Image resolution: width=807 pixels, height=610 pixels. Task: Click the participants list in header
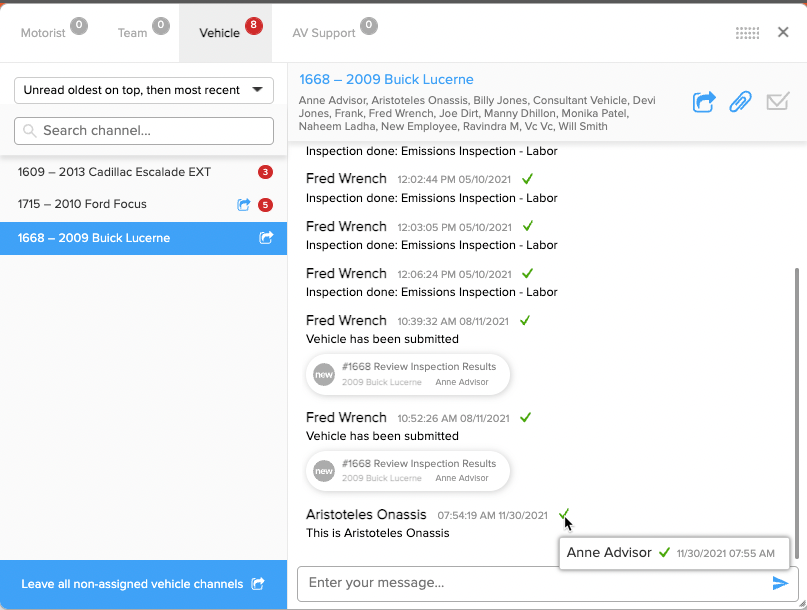pos(477,113)
